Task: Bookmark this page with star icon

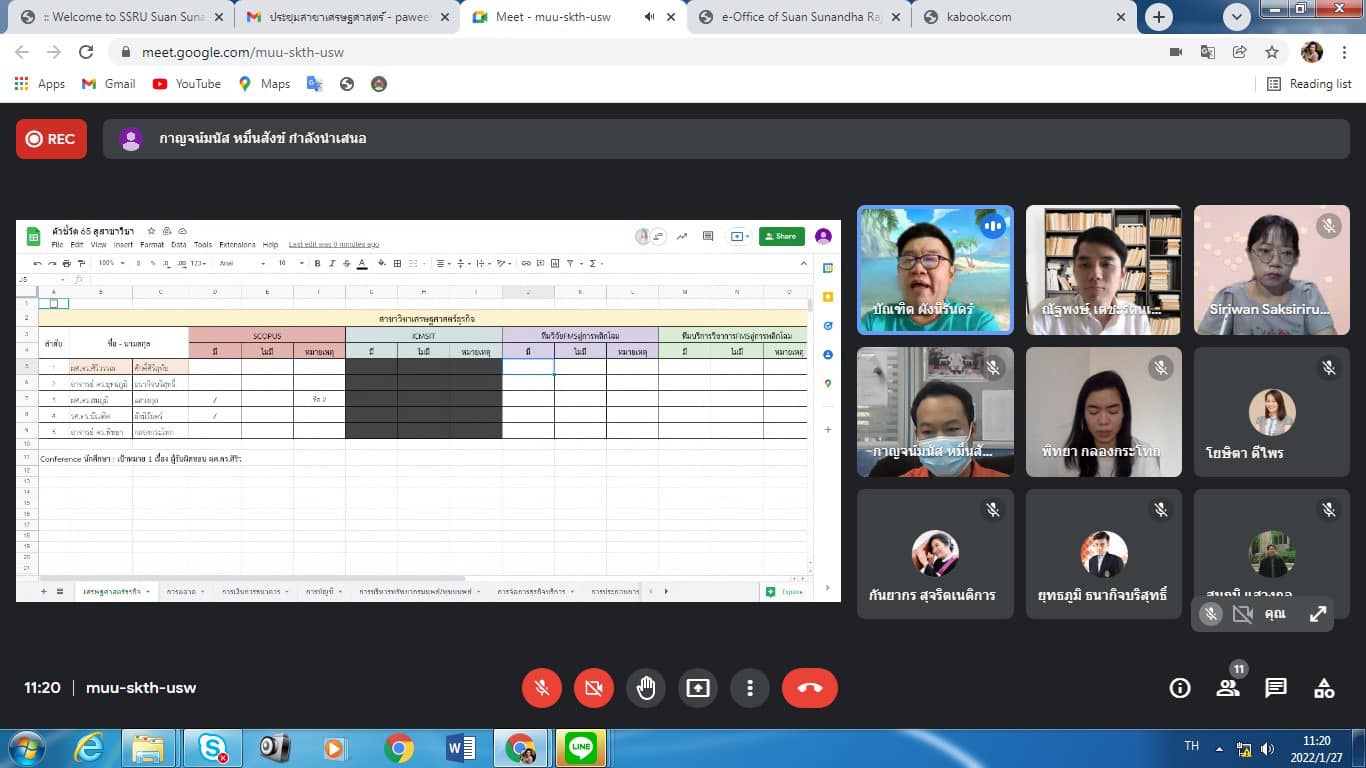Action: [1272, 52]
